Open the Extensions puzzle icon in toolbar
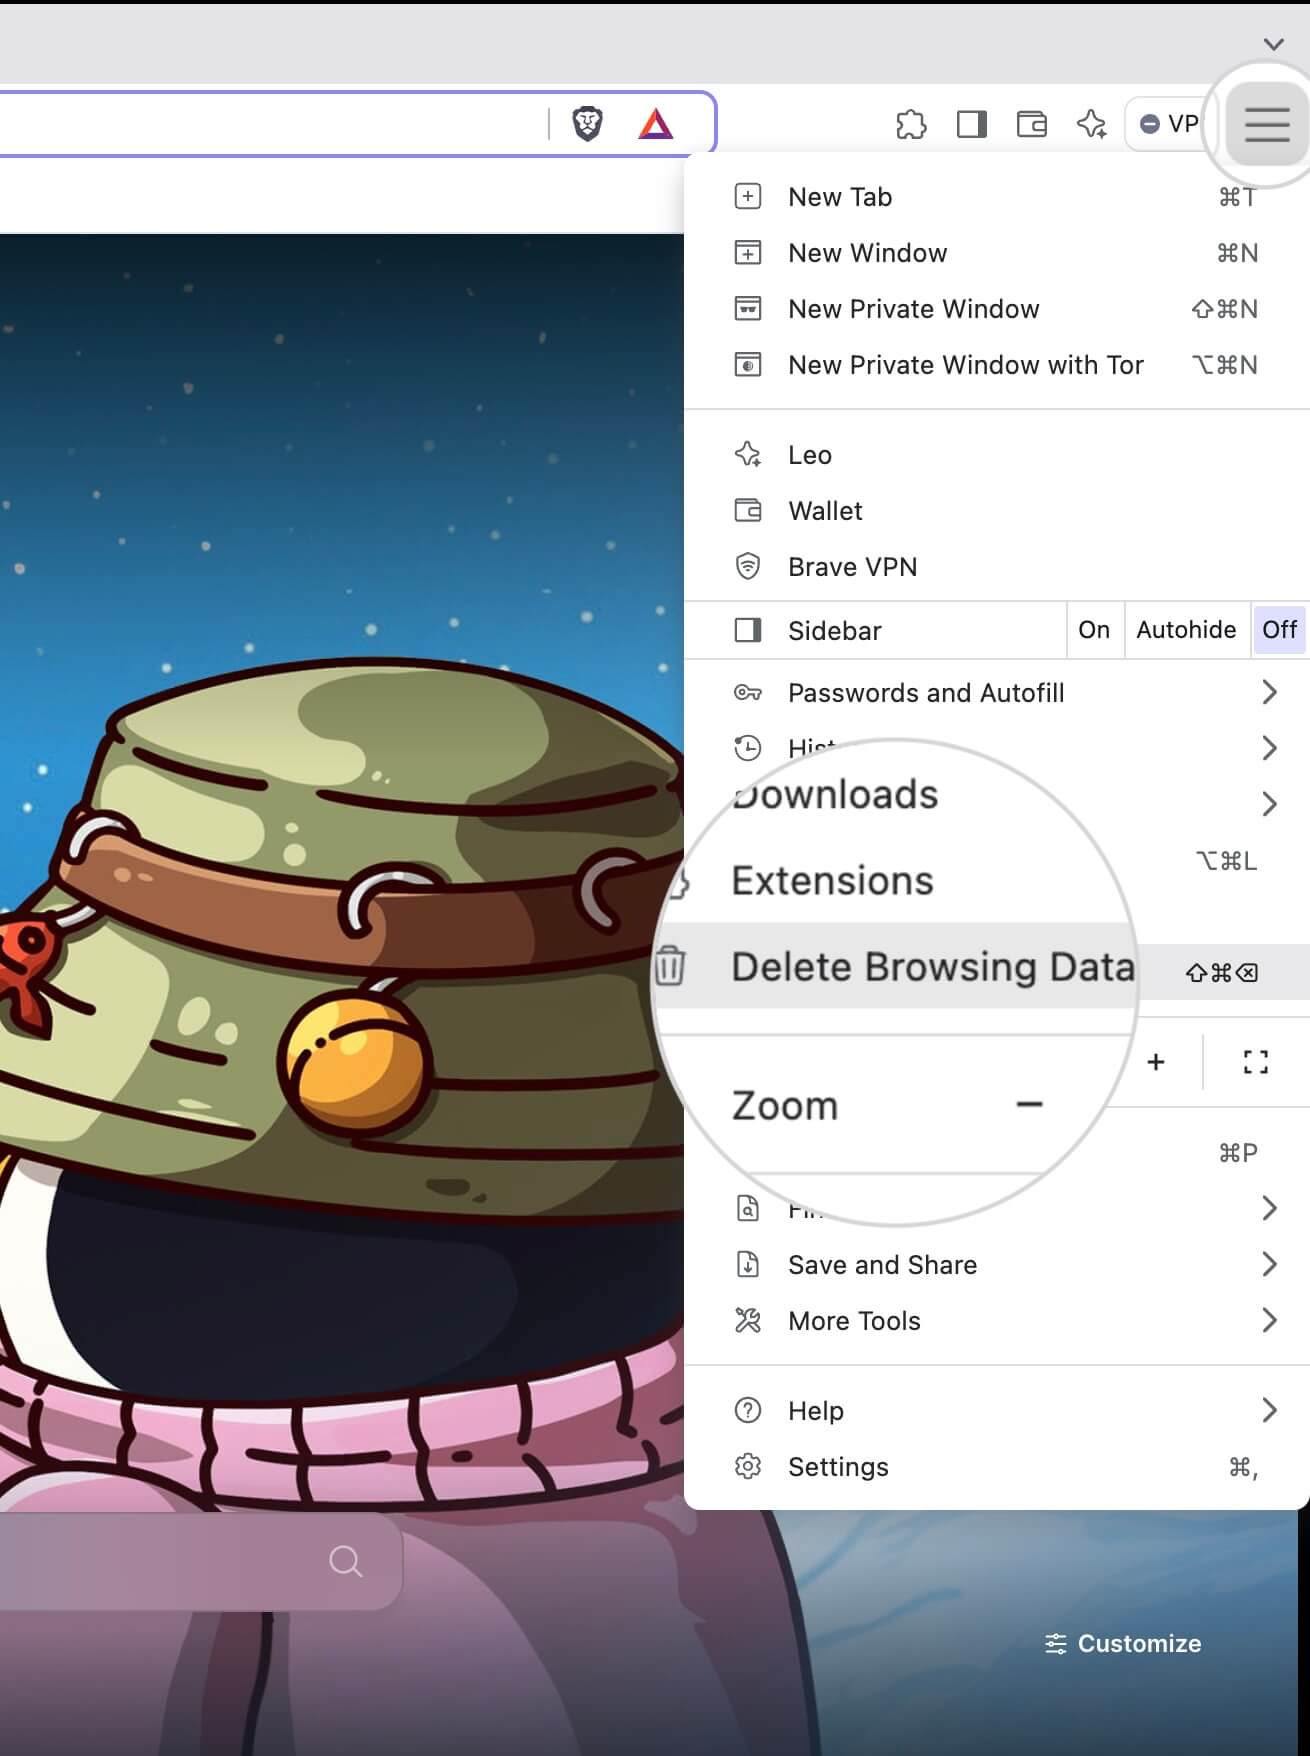 point(911,124)
